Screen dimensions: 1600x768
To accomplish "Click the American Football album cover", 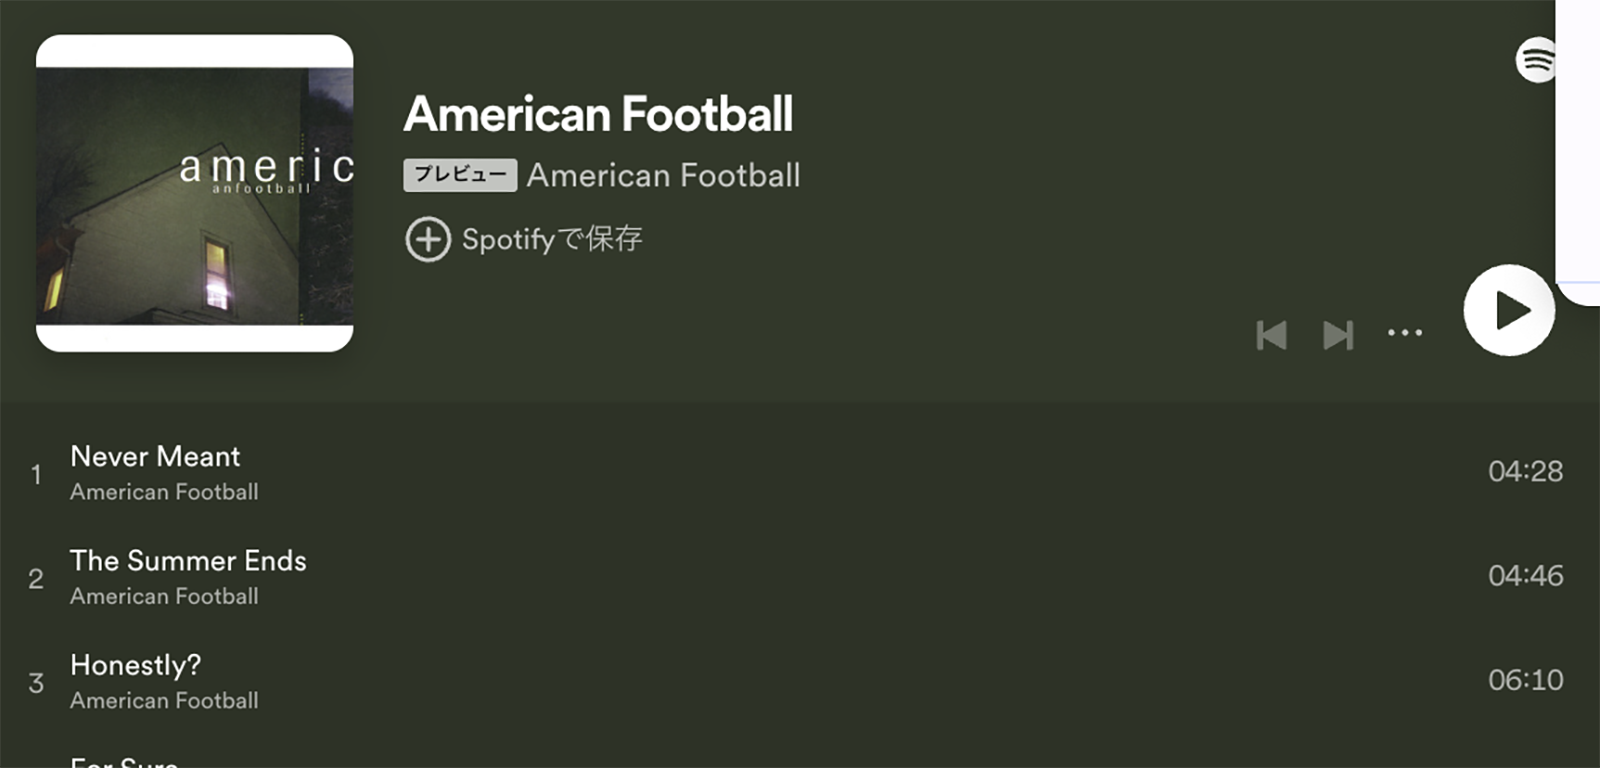I will [195, 193].
